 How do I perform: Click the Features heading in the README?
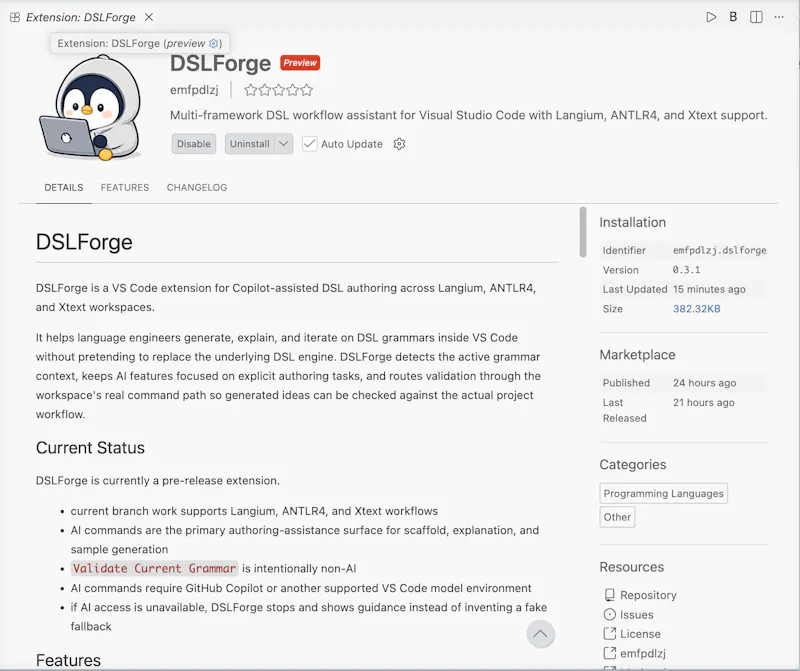click(68, 660)
